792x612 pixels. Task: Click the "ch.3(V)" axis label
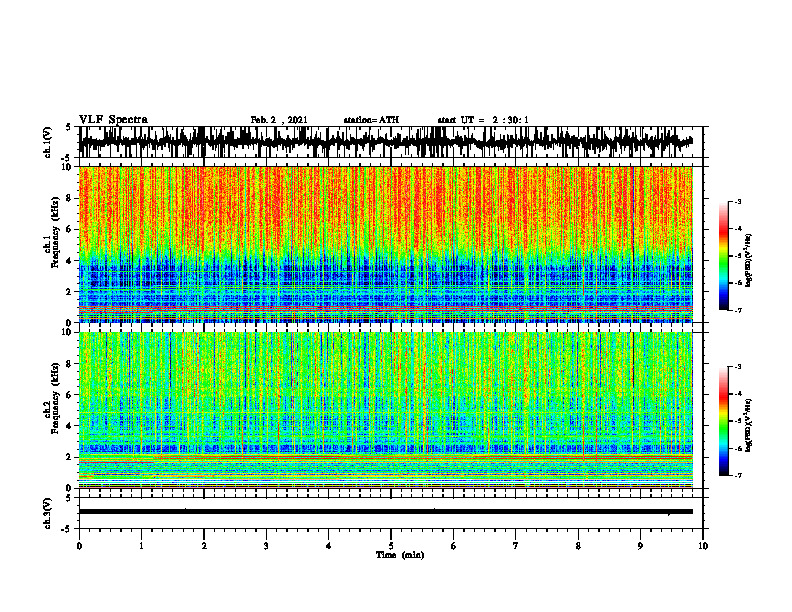[48, 514]
